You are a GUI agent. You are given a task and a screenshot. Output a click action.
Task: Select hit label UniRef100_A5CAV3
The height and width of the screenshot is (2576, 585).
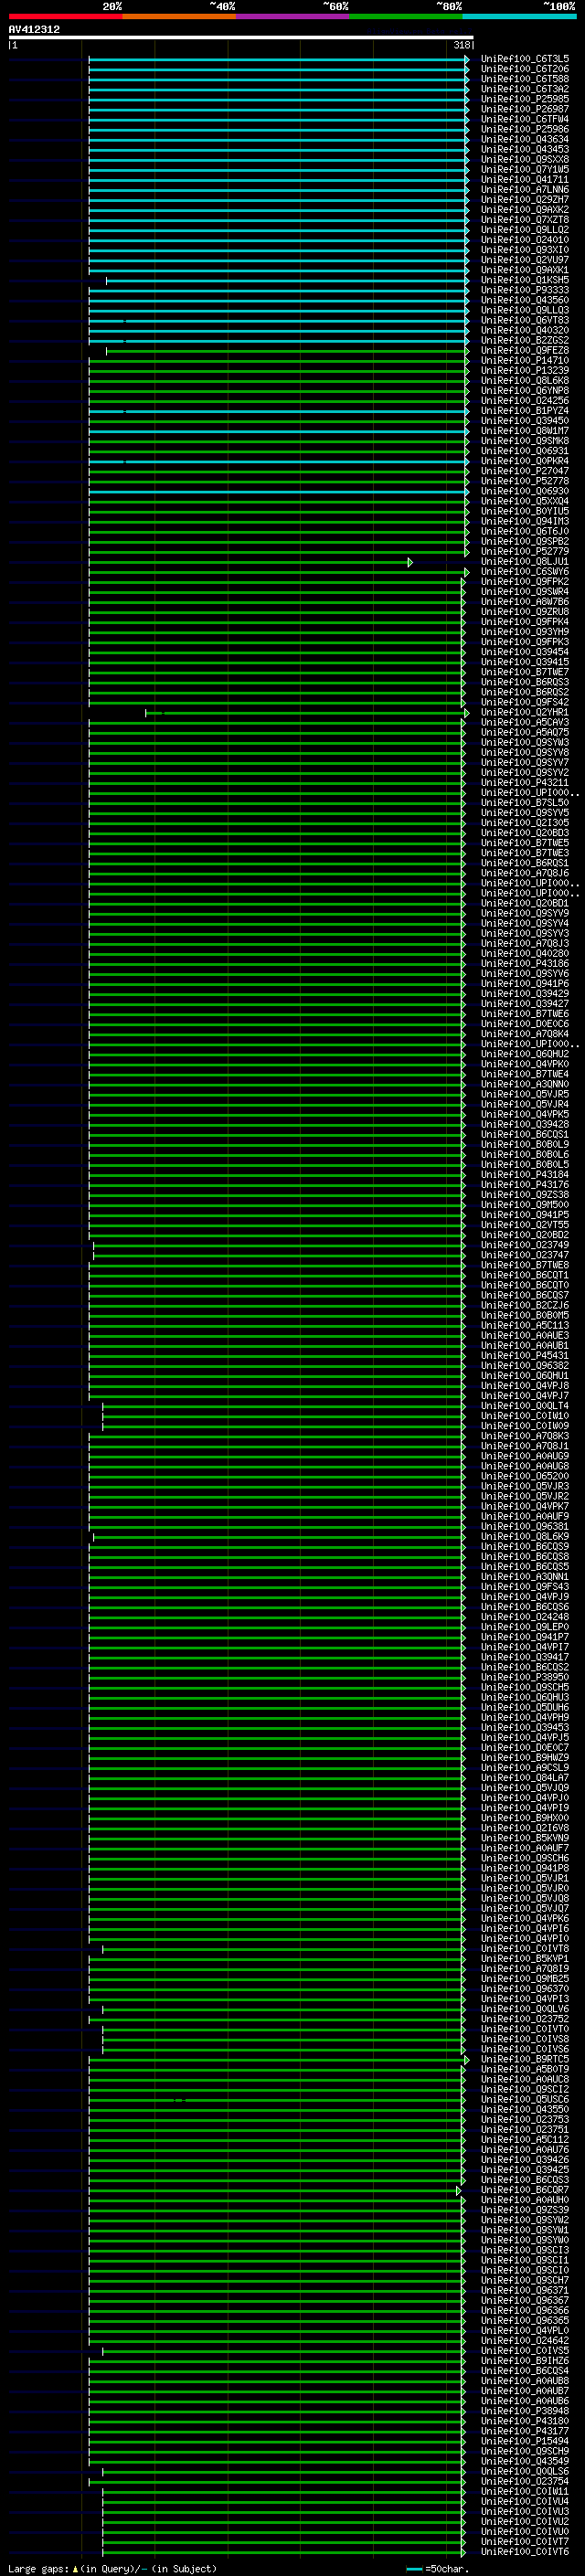click(x=524, y=722)
